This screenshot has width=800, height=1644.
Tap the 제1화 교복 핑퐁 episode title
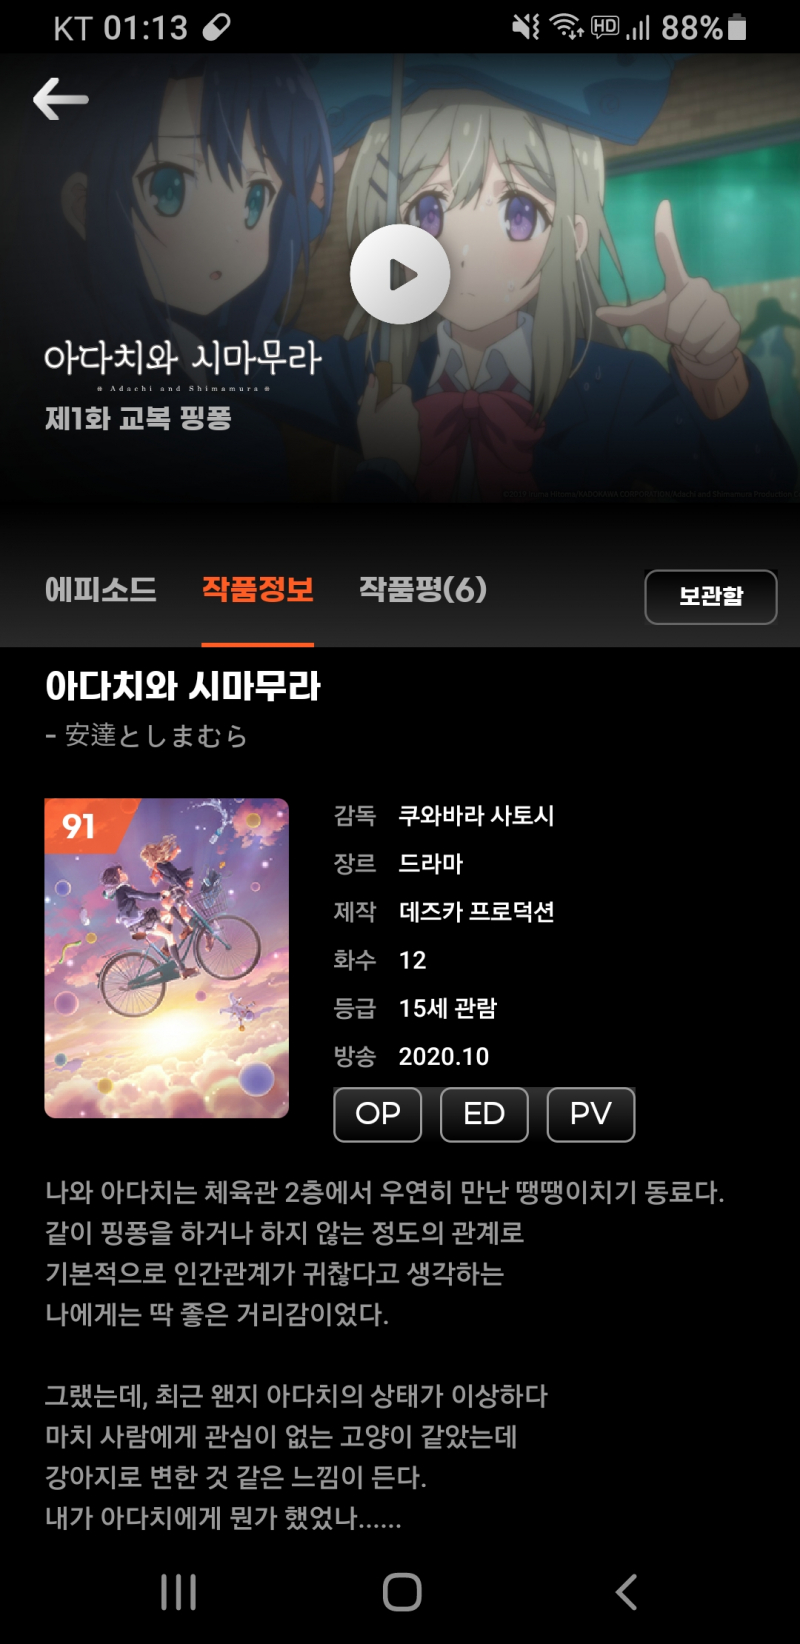(x=138, y=418)
